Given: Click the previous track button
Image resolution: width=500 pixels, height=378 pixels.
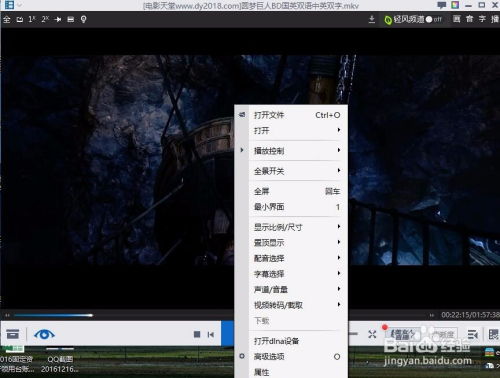Looking at the screenshot, I should [211, 334].
